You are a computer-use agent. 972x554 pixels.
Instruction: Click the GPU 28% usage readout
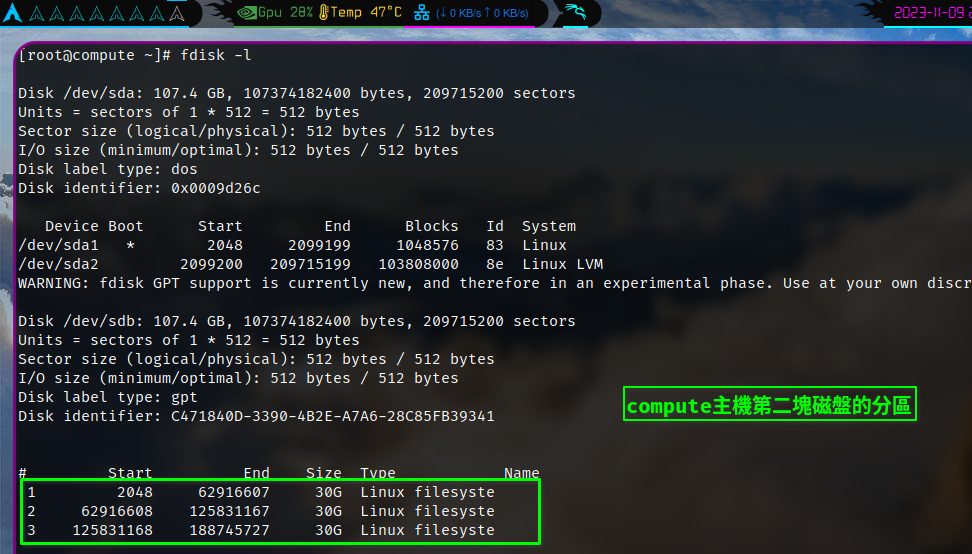pyautogui.click(x=285, y=13)
